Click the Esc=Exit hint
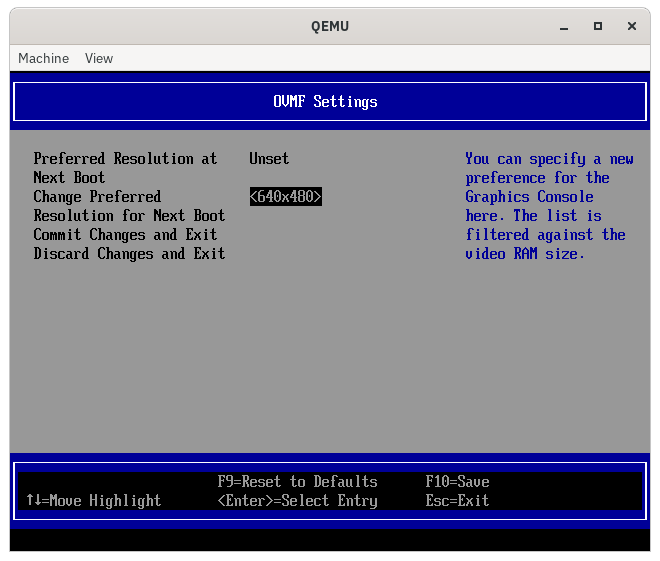Screen dimensions: 660x561 [x=457, y=500]
